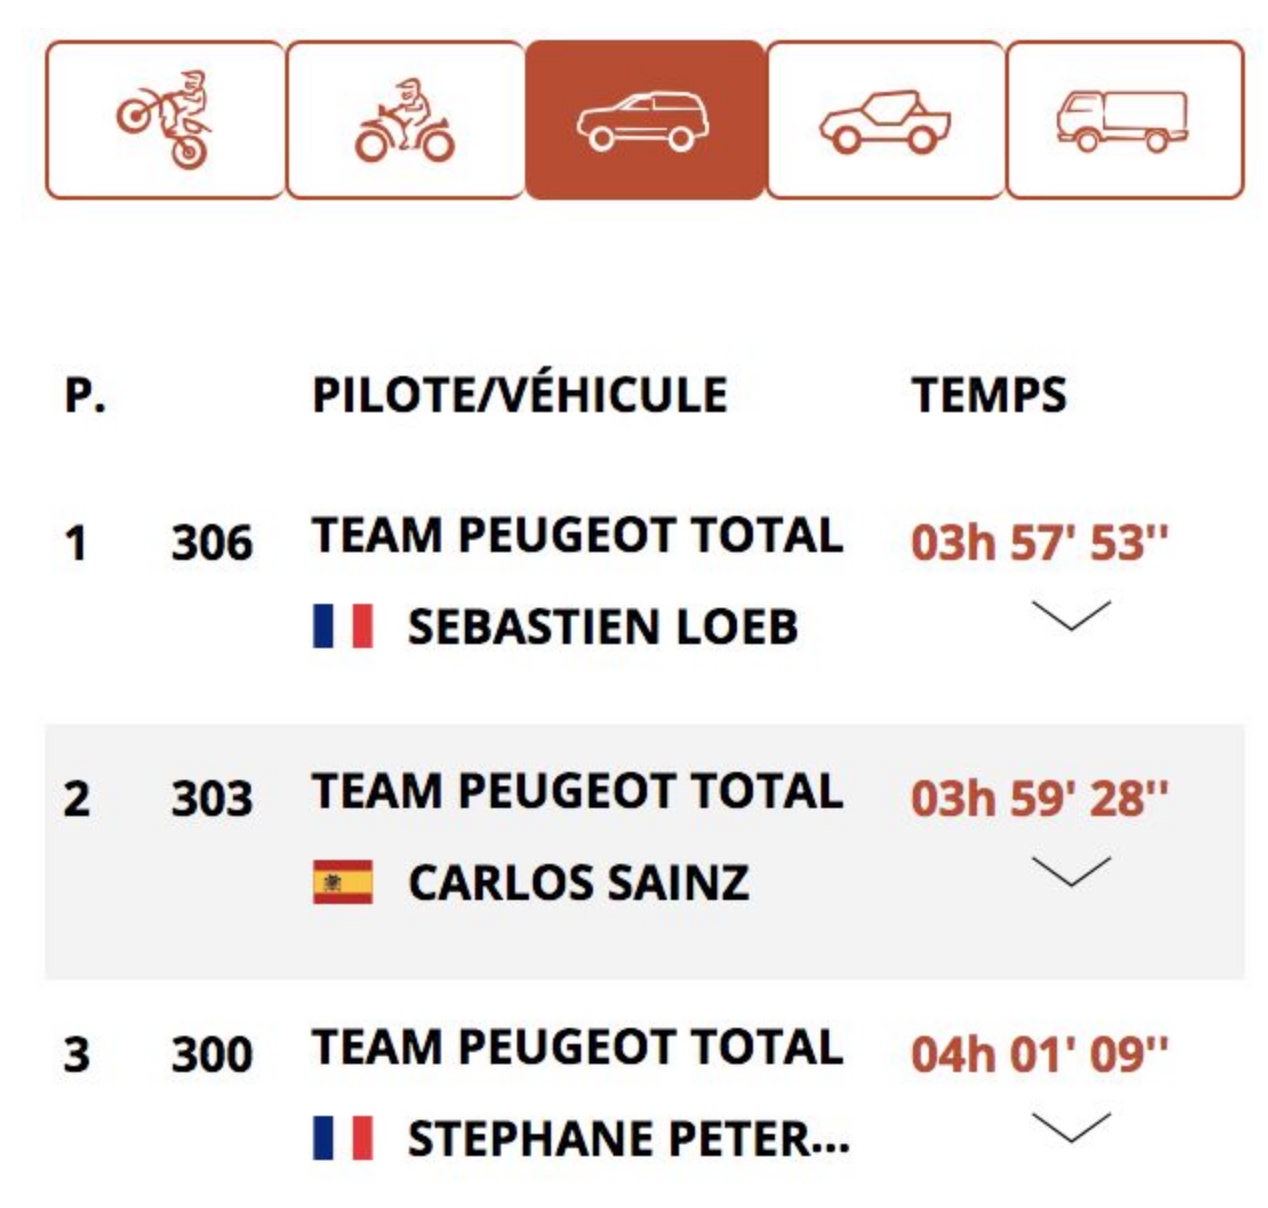The image size is (1268, 1208).
Task: Open the truck category icon
Action: tap(1125, 120)
